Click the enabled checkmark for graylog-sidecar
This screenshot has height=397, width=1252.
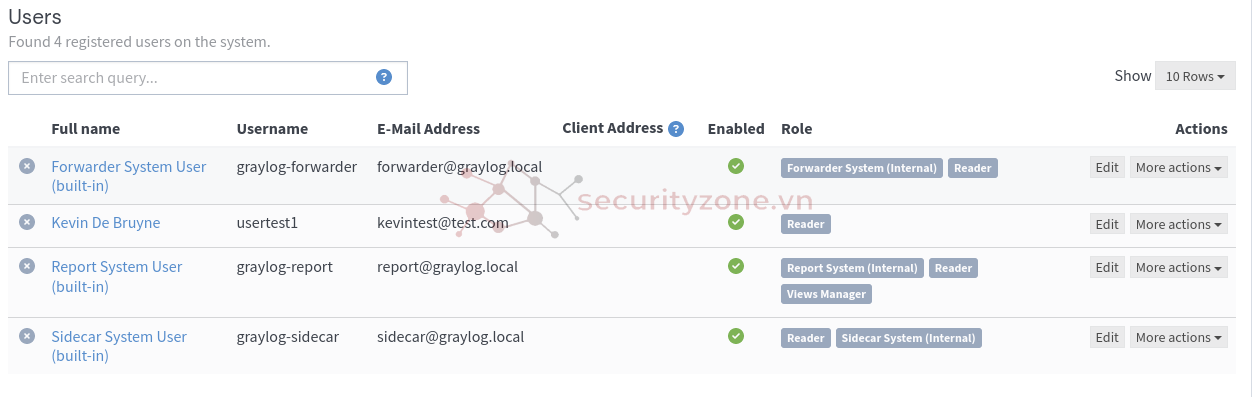click(736, 336)
